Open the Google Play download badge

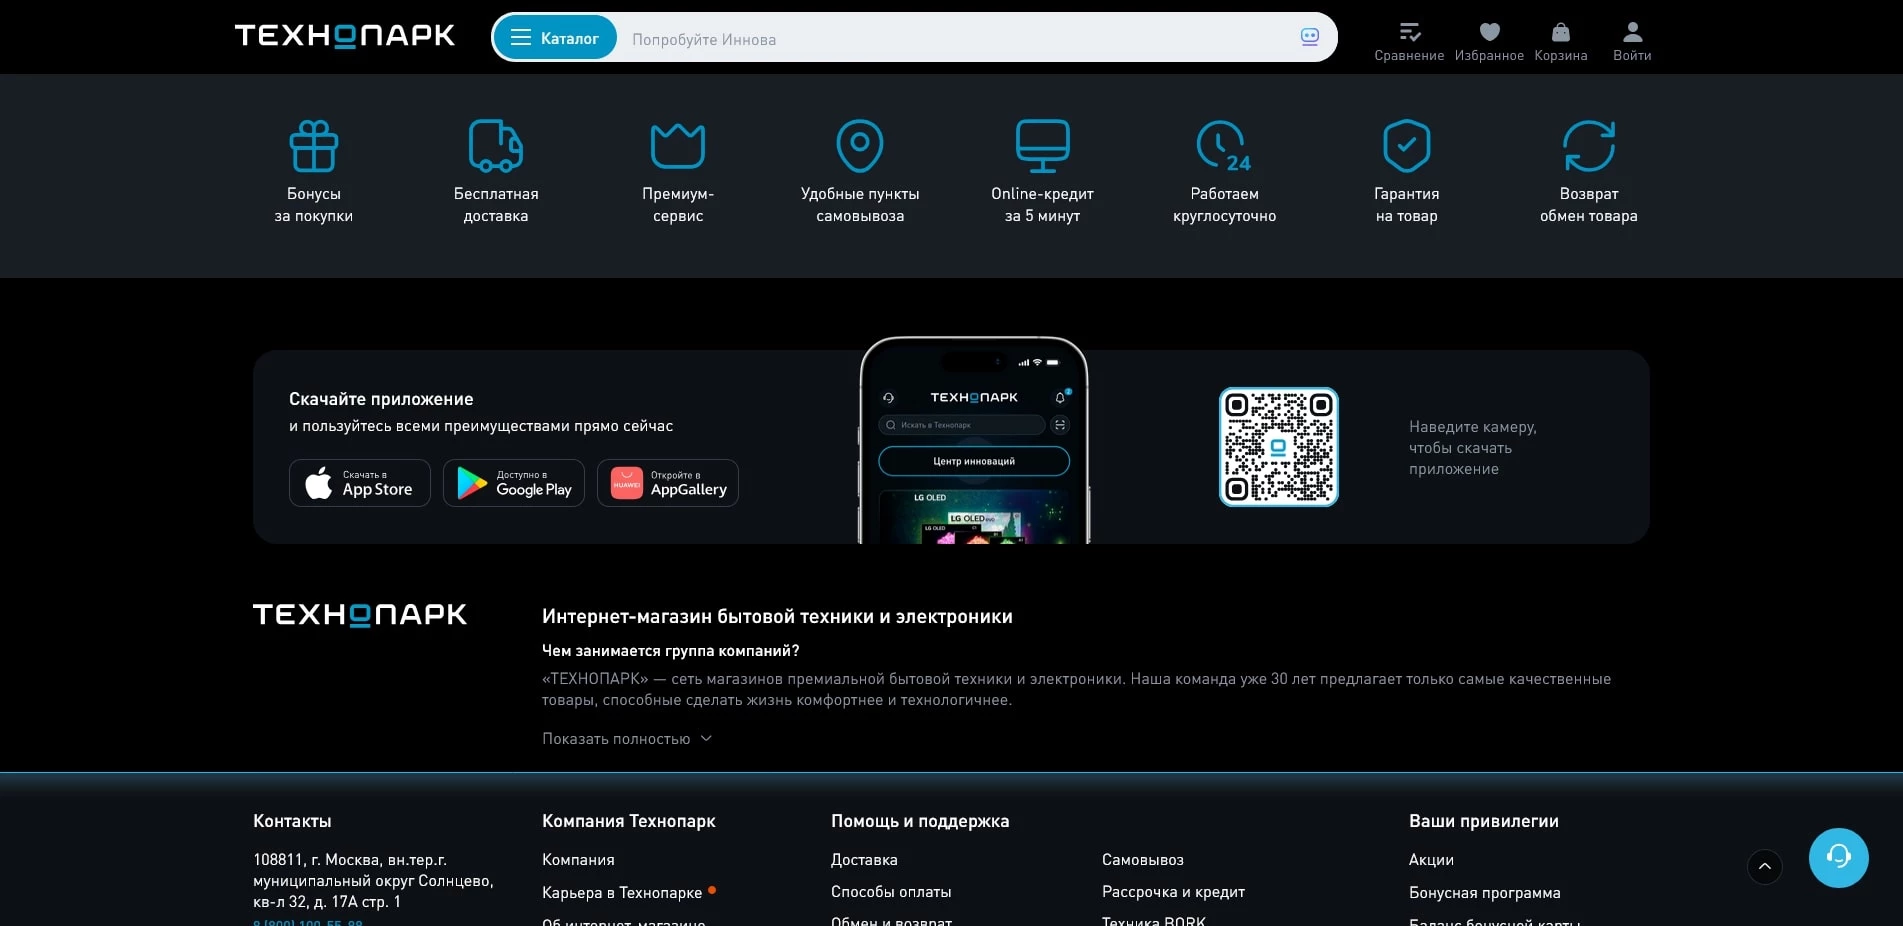pos(514,483)
